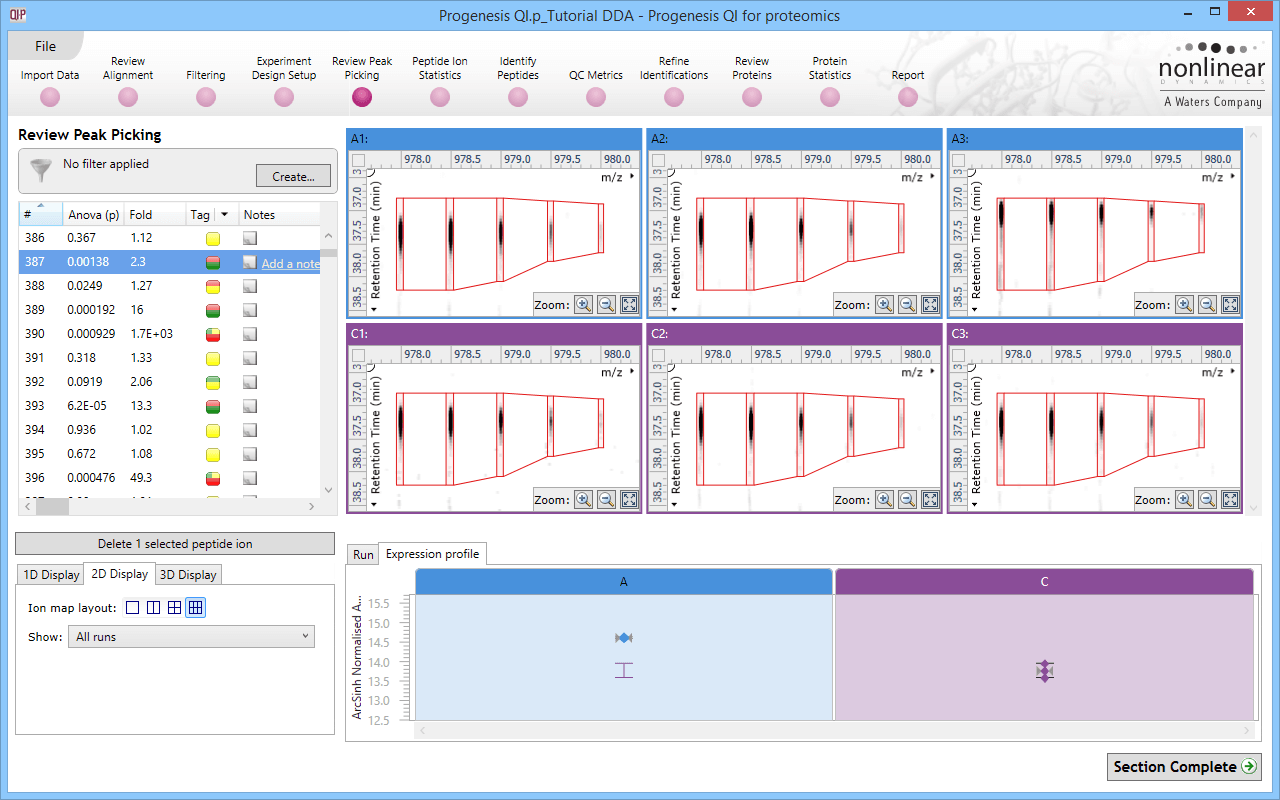Switch to the 3D Display tab
Viewport: 1280px width, 800px height.
(x=188, y=575)
